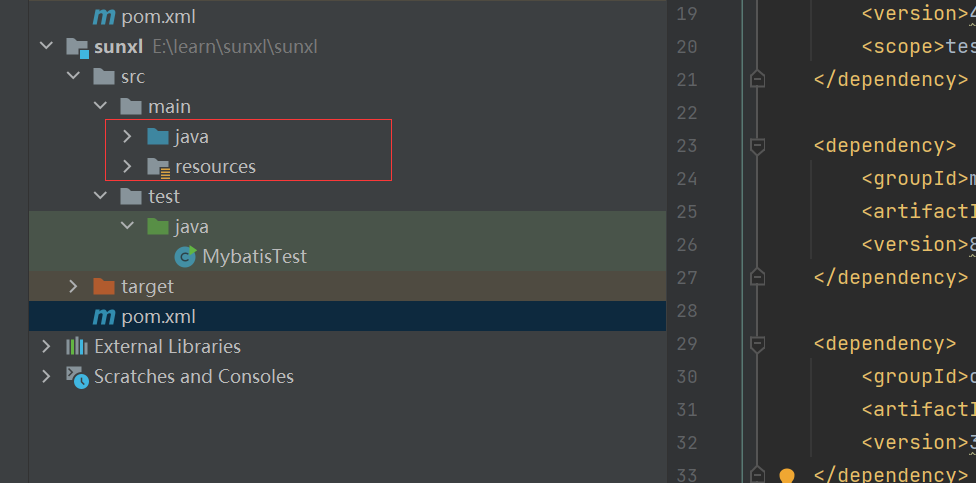Screen dimensions: 976x483
Task: Click the orange target folder icon
Action: coord(104,287)
